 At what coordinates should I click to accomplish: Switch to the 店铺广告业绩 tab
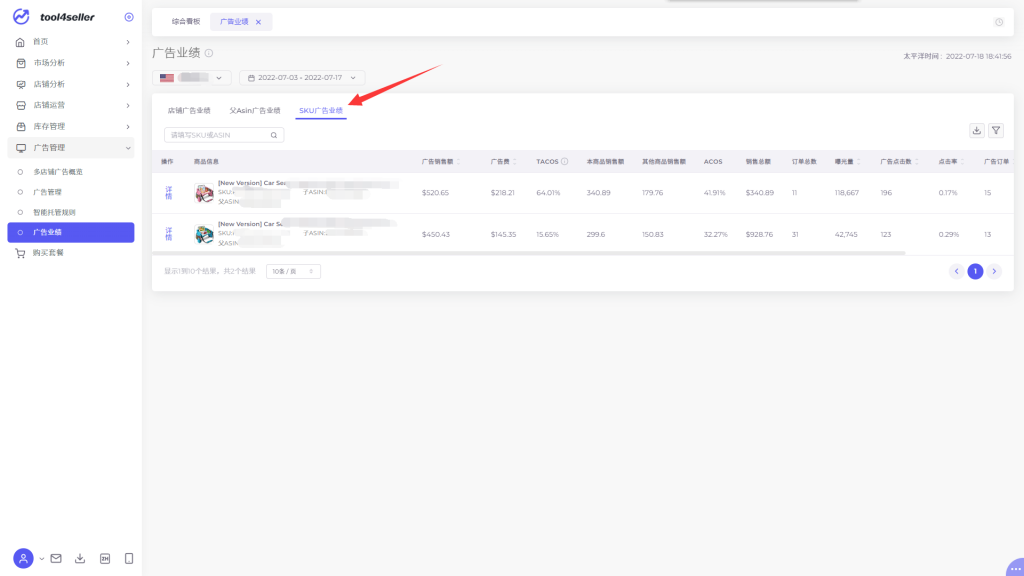(189, 110)
